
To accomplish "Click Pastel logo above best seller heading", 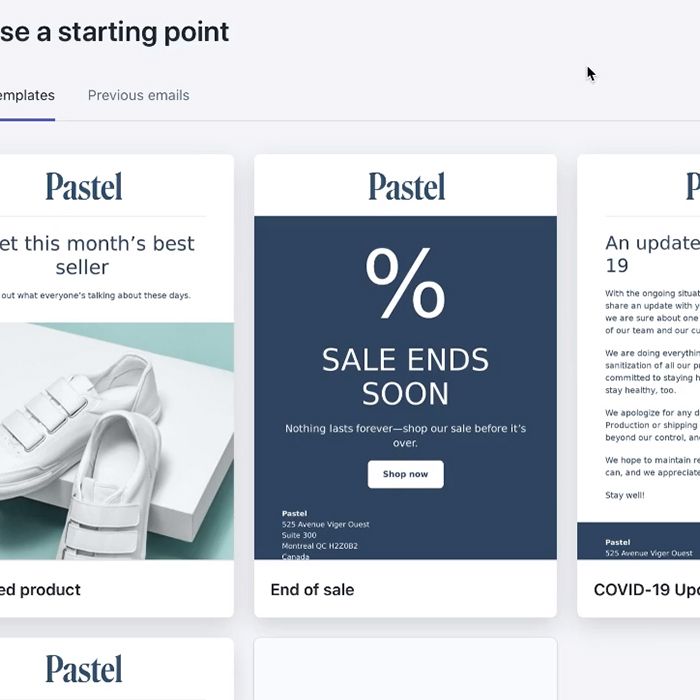I will 84,186.
